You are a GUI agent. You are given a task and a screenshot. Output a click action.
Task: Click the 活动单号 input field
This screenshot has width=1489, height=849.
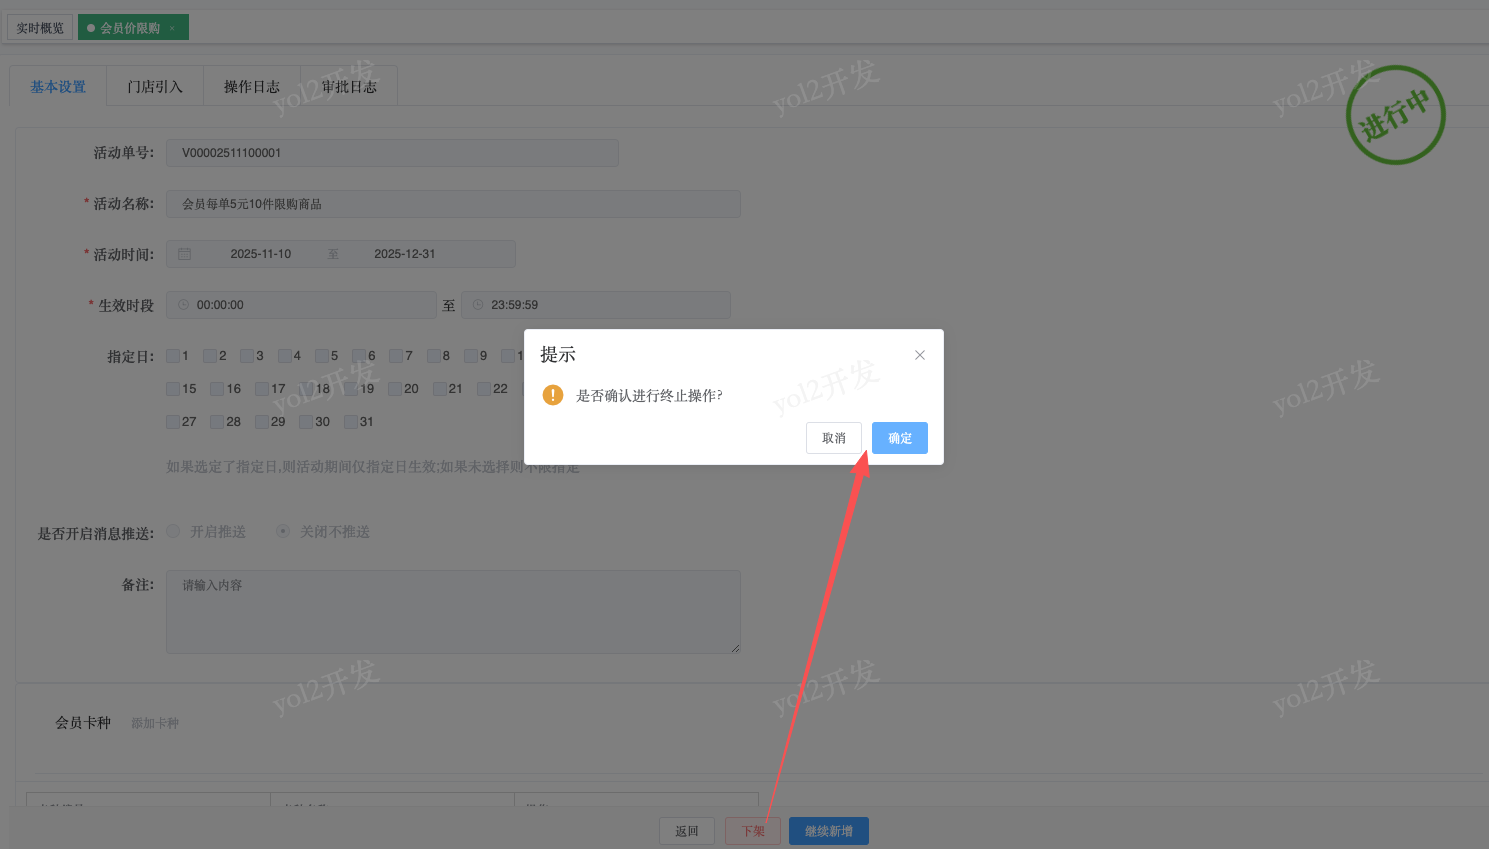click(392, 153)
